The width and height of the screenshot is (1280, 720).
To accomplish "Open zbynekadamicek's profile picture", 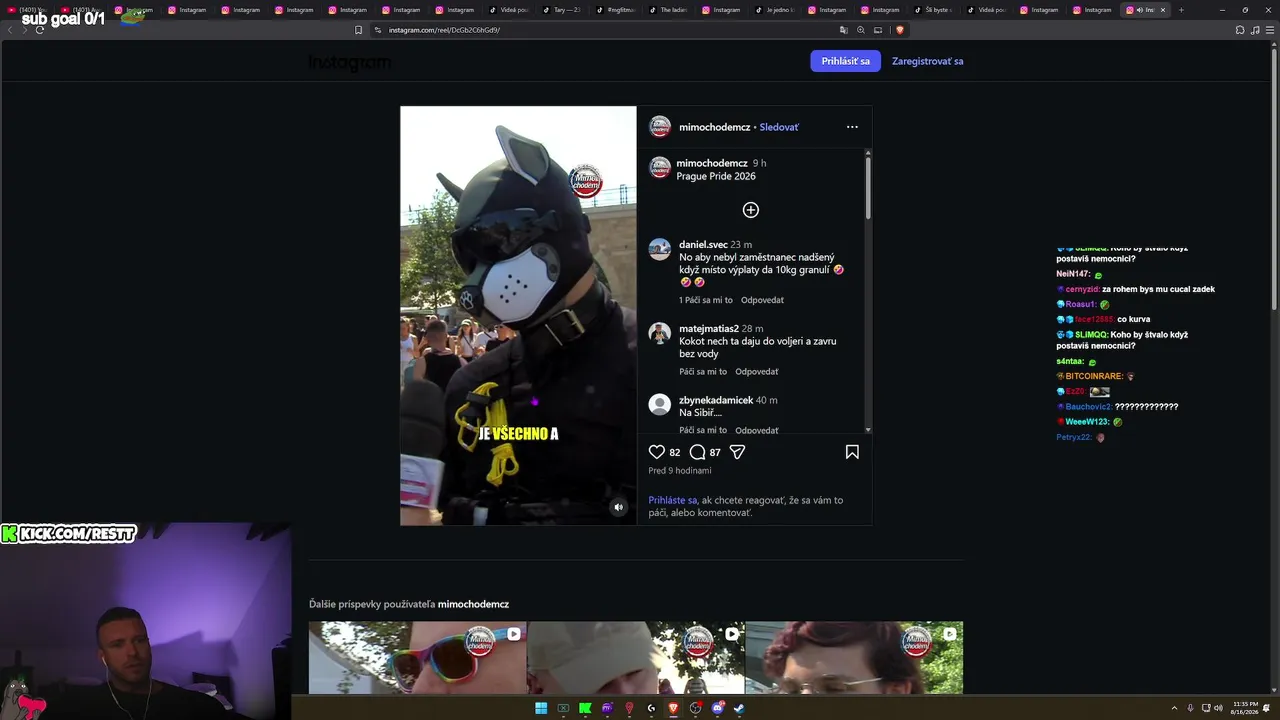I will (x=660, y=405).
